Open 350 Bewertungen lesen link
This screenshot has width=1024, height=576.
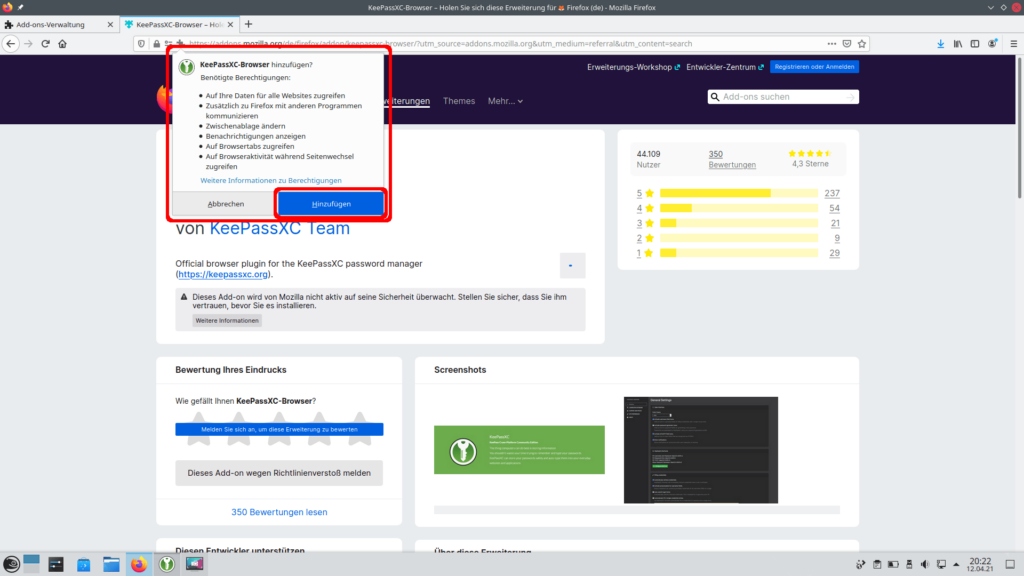(279, 512)
